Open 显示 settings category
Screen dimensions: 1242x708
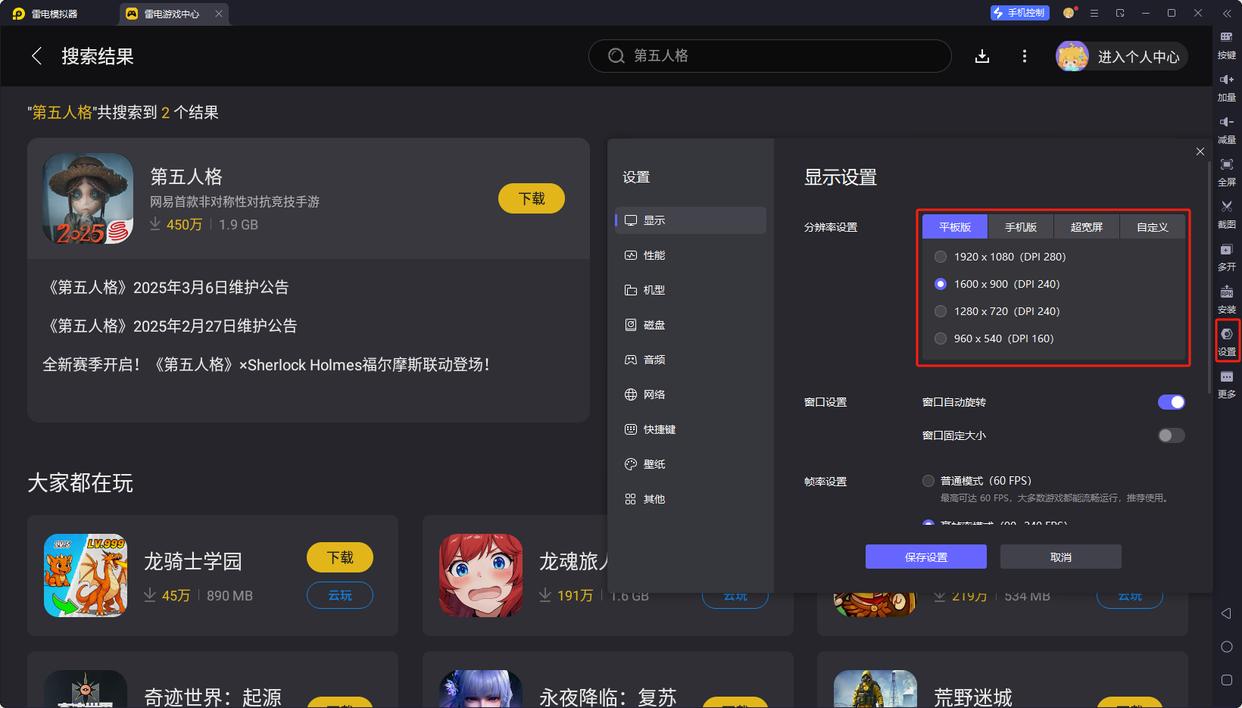(691, 220)
